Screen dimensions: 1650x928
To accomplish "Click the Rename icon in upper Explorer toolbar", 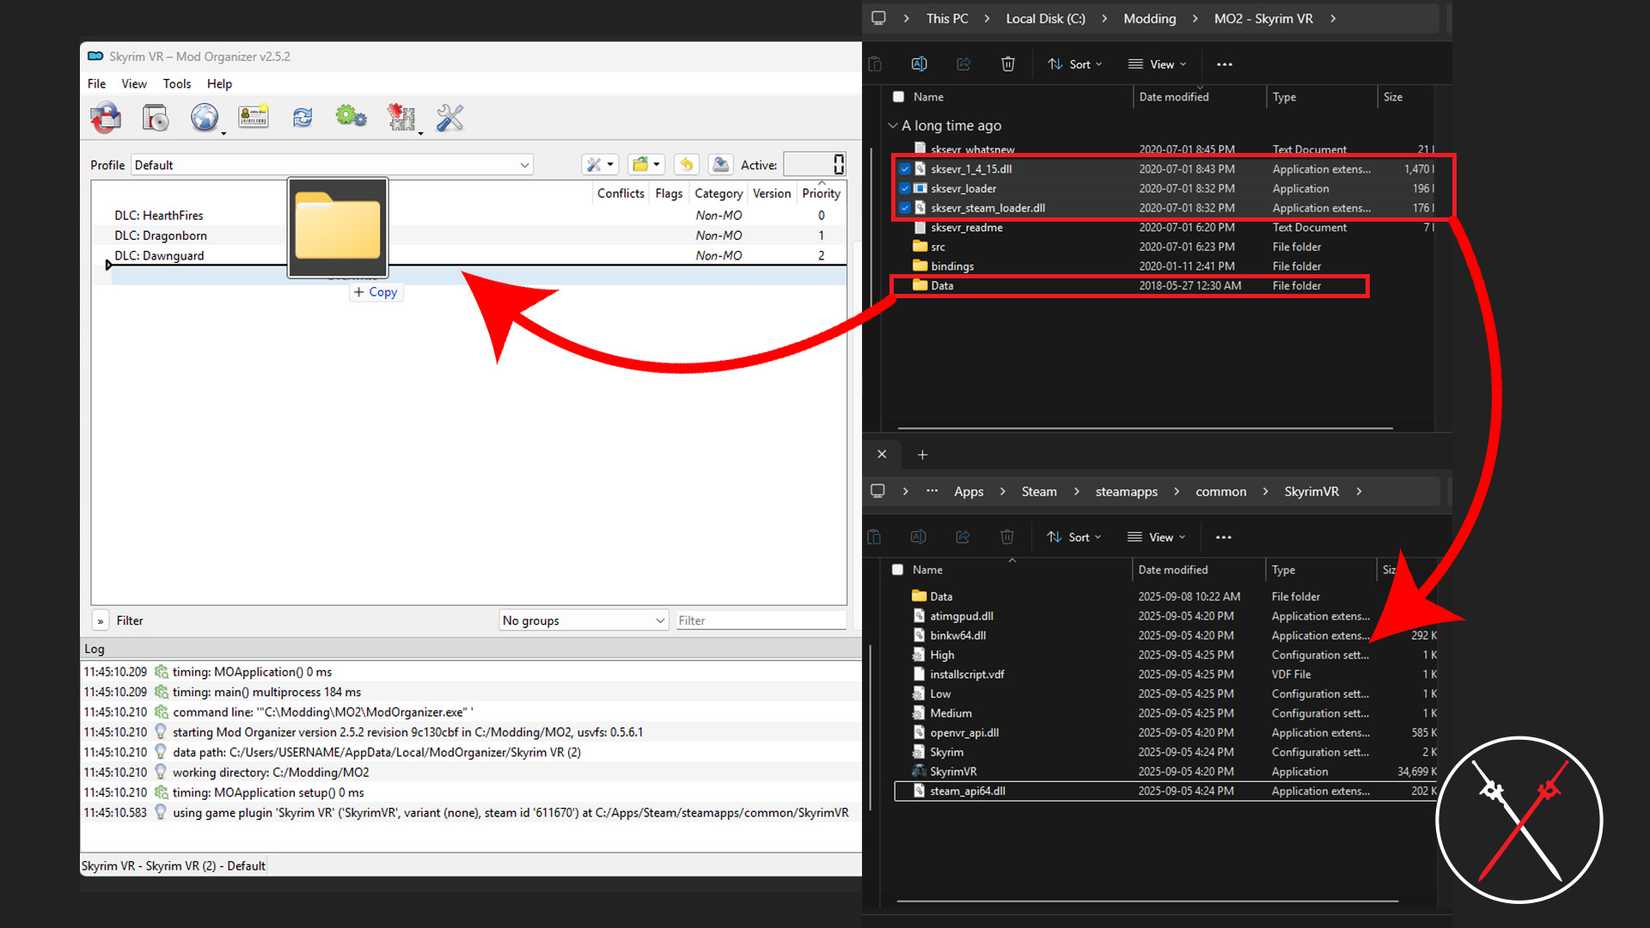I will [x=919, y=64].
